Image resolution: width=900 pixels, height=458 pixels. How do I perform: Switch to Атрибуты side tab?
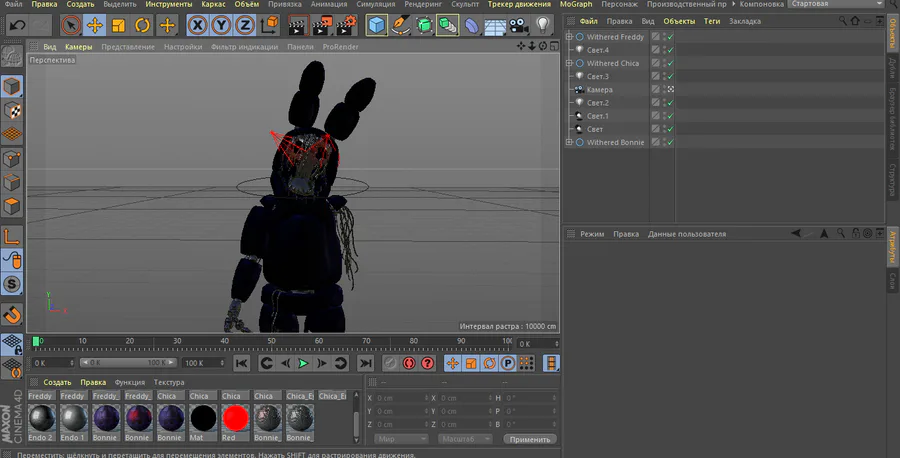tap(893, 247)
